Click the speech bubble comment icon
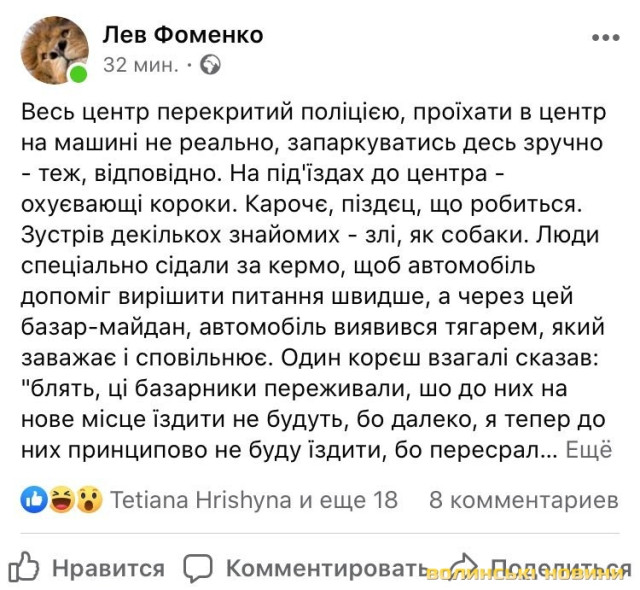 coord(199,568)
